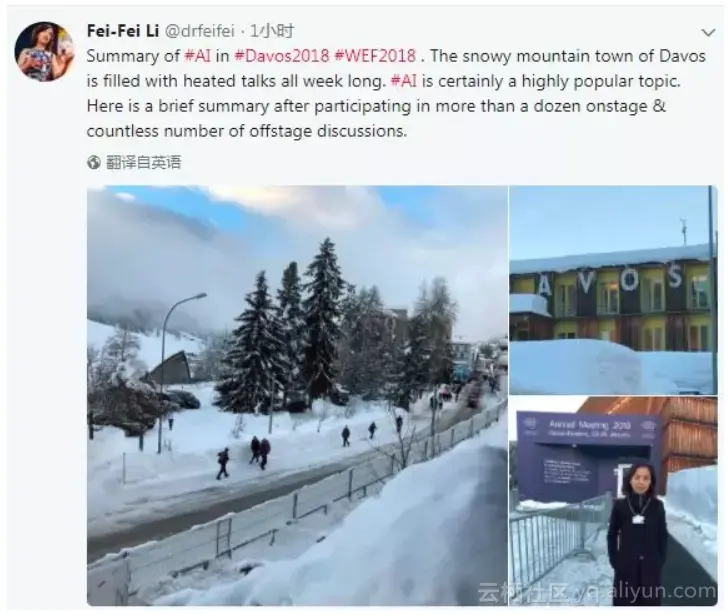Open the Fei-Fei Li display name

(x=123, y=31)
